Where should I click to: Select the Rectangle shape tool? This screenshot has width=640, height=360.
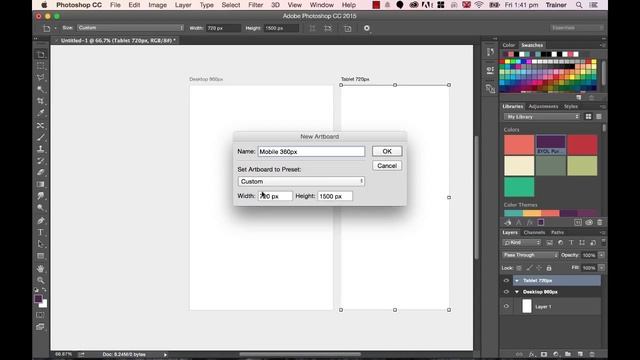pos(40,256)
